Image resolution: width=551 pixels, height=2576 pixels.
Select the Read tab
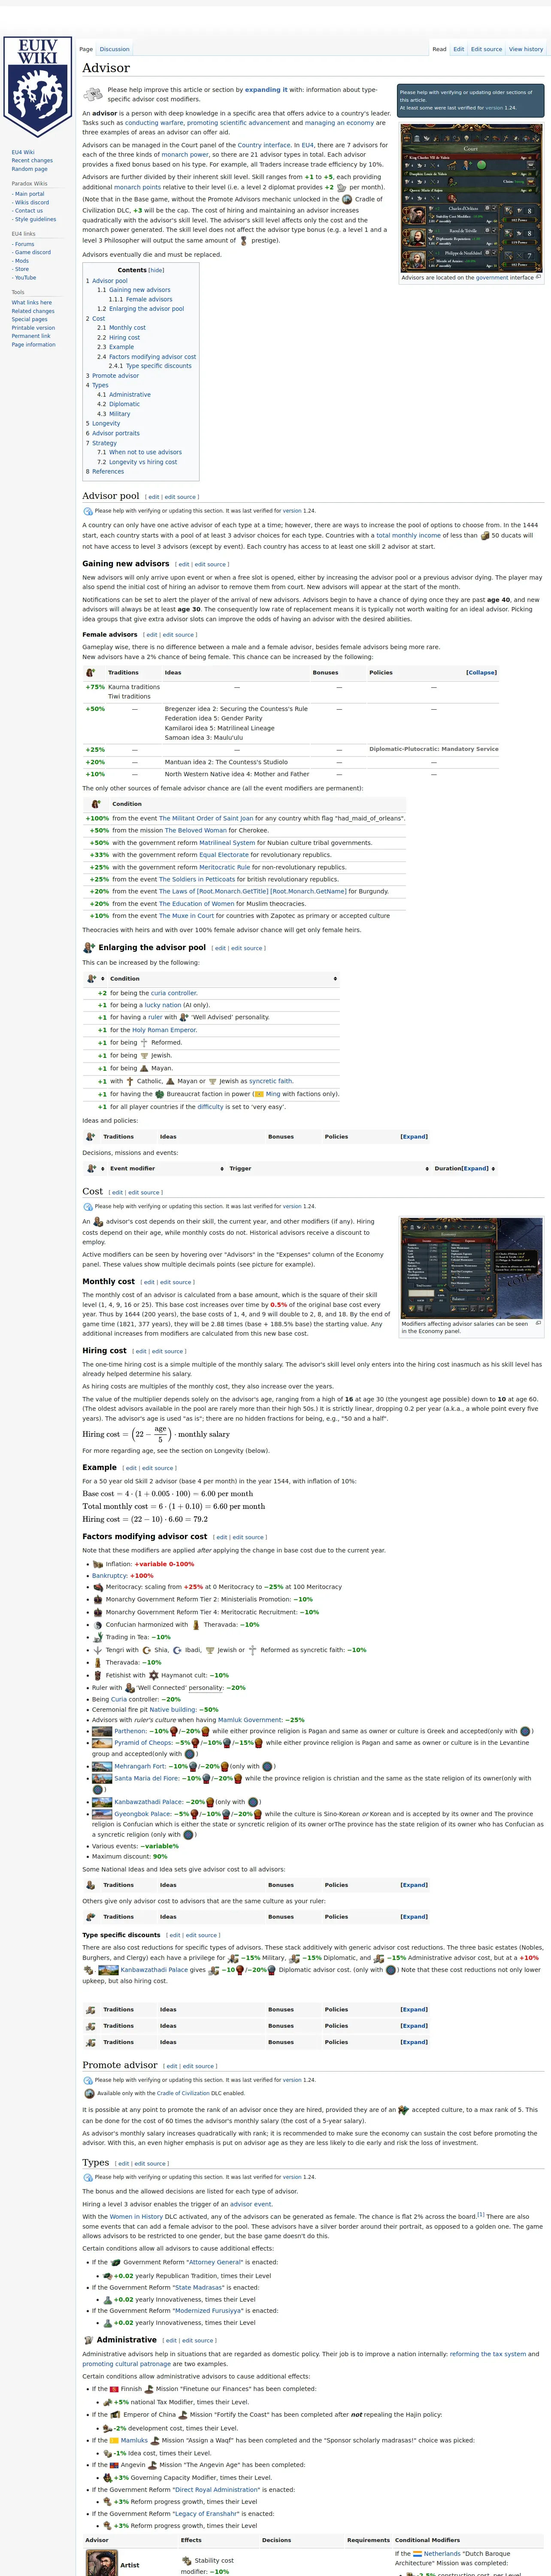point(439,49)
